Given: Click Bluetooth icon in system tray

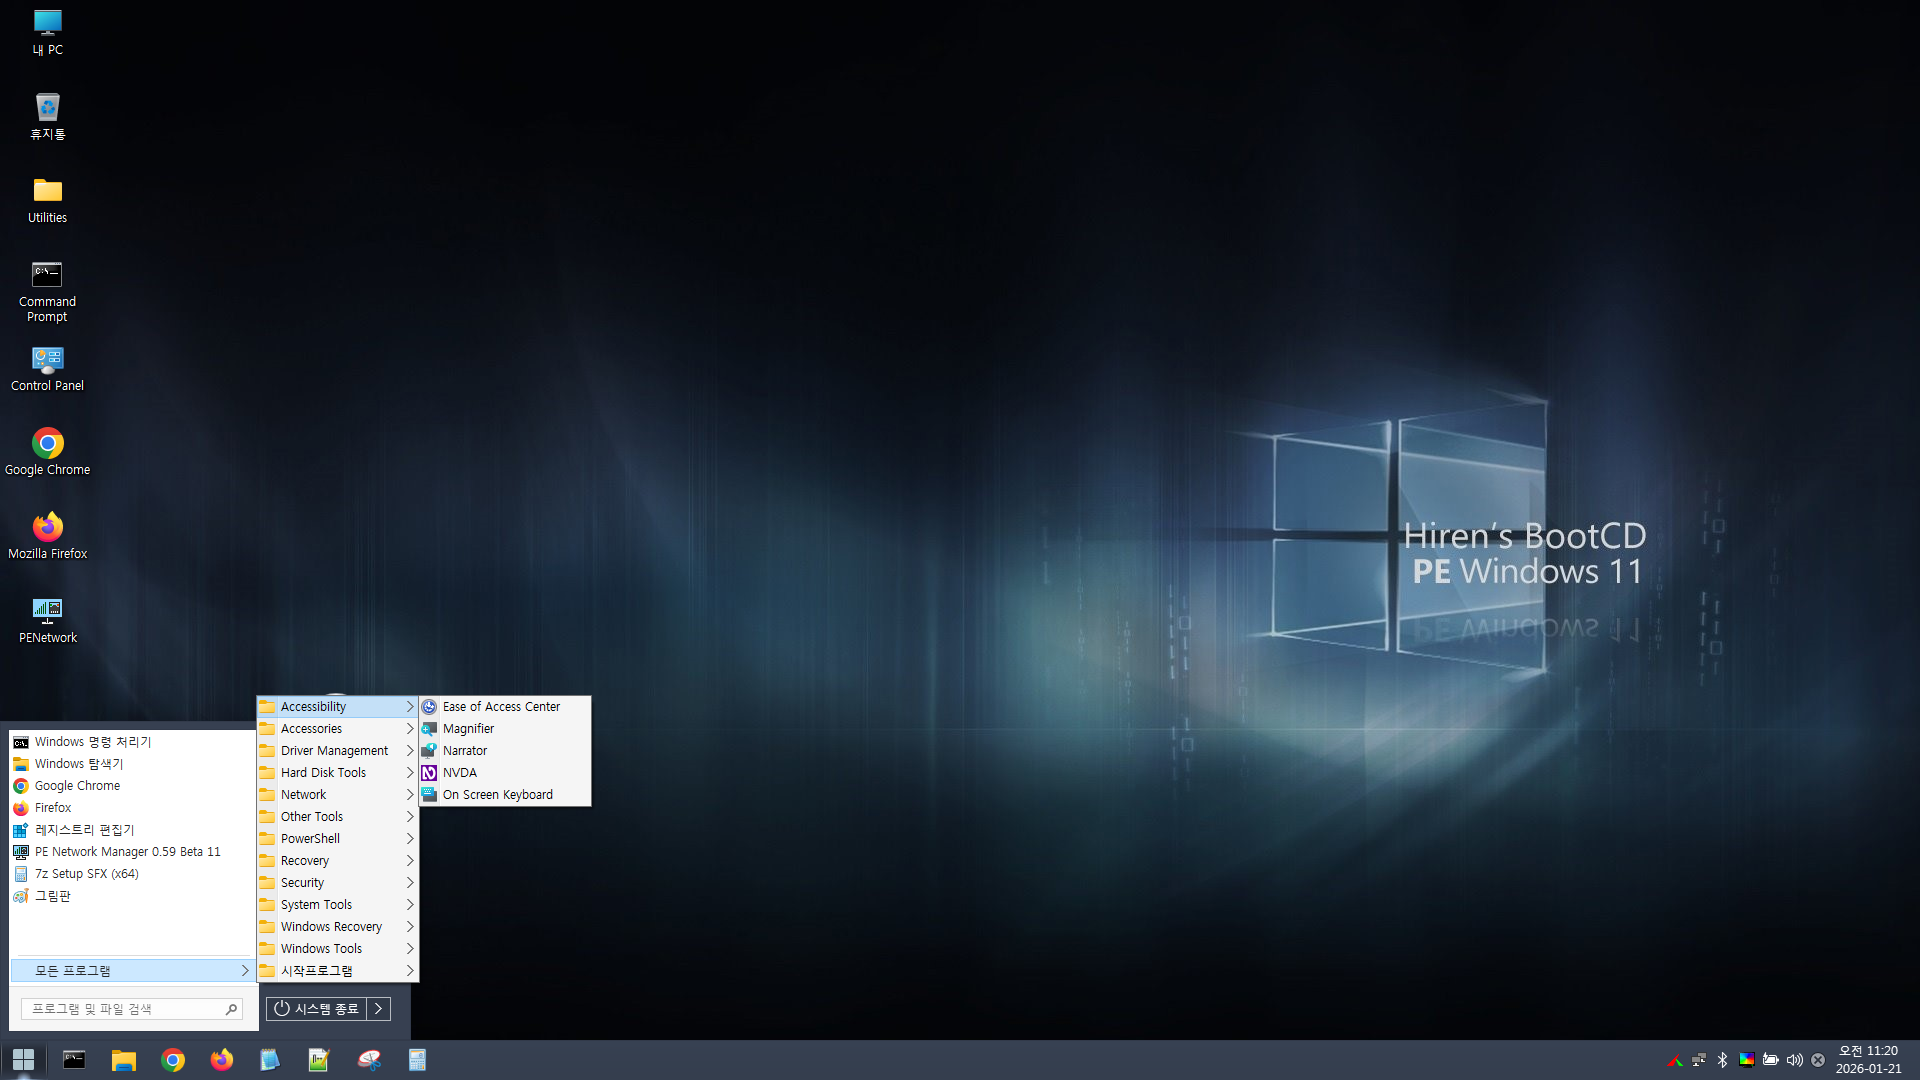Looking at the screenshot, I should click(x=1722, y=1060).
